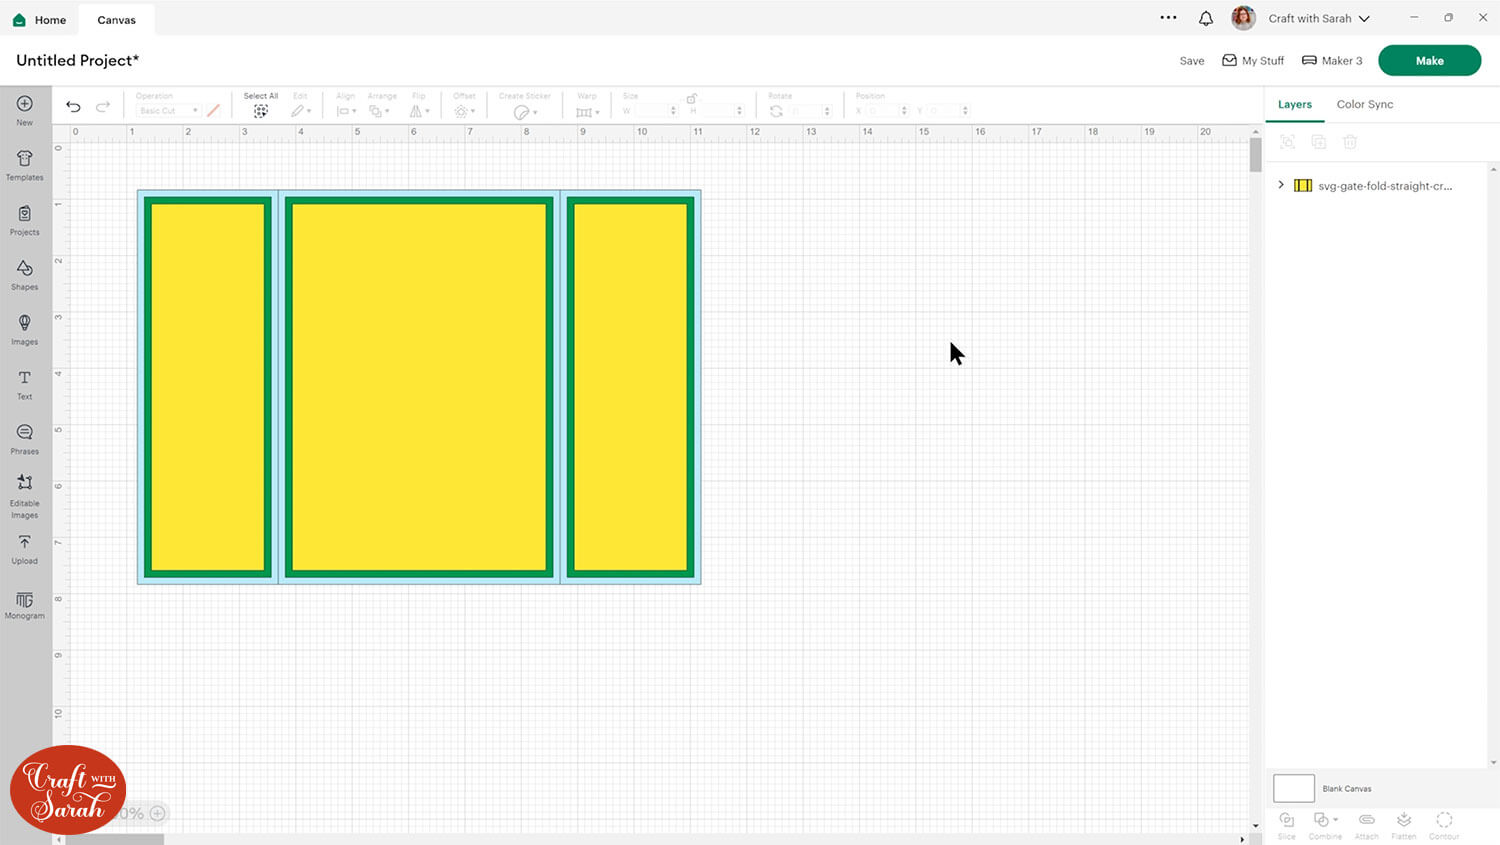
Task: Open the Projects panel
Action: point(25,219)
